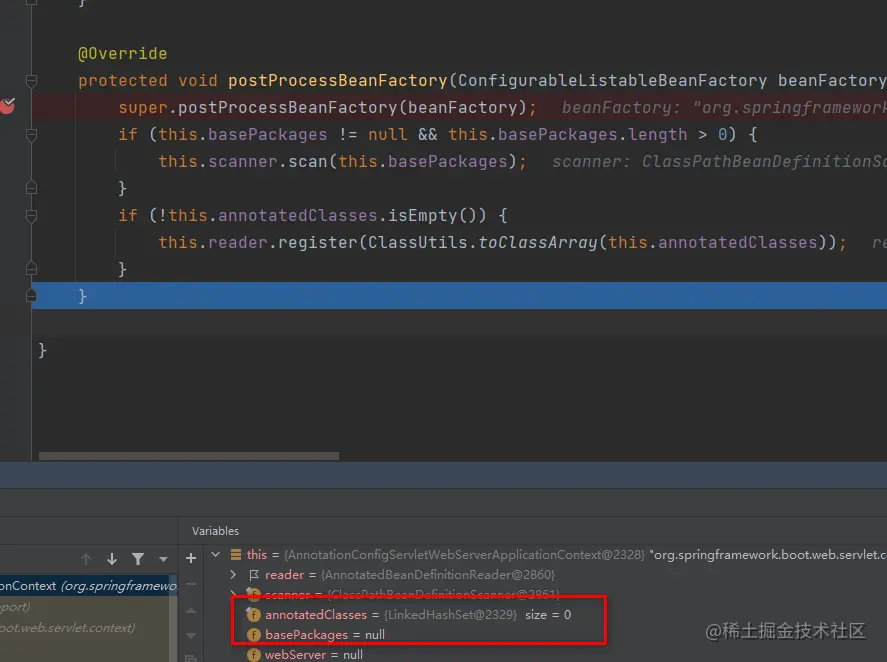Screen dimensions: 887x662
Task: Select 'webServer = null' variable row
Action: point(305,655)
